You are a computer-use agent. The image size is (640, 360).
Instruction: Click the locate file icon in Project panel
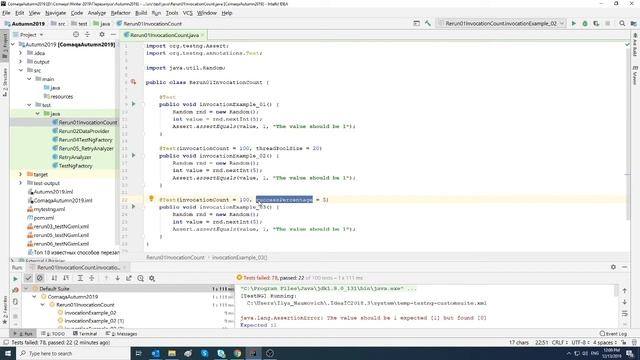coord(76,35)
